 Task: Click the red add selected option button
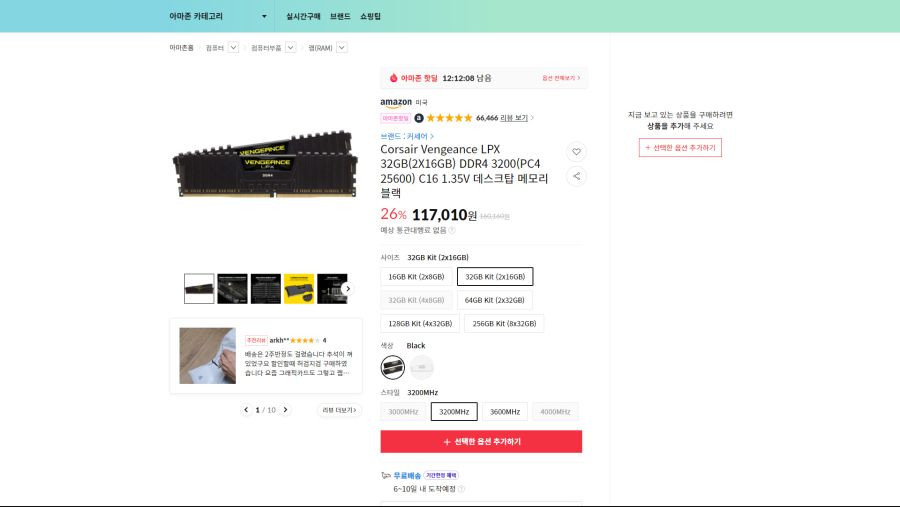[x=481, y=442]
